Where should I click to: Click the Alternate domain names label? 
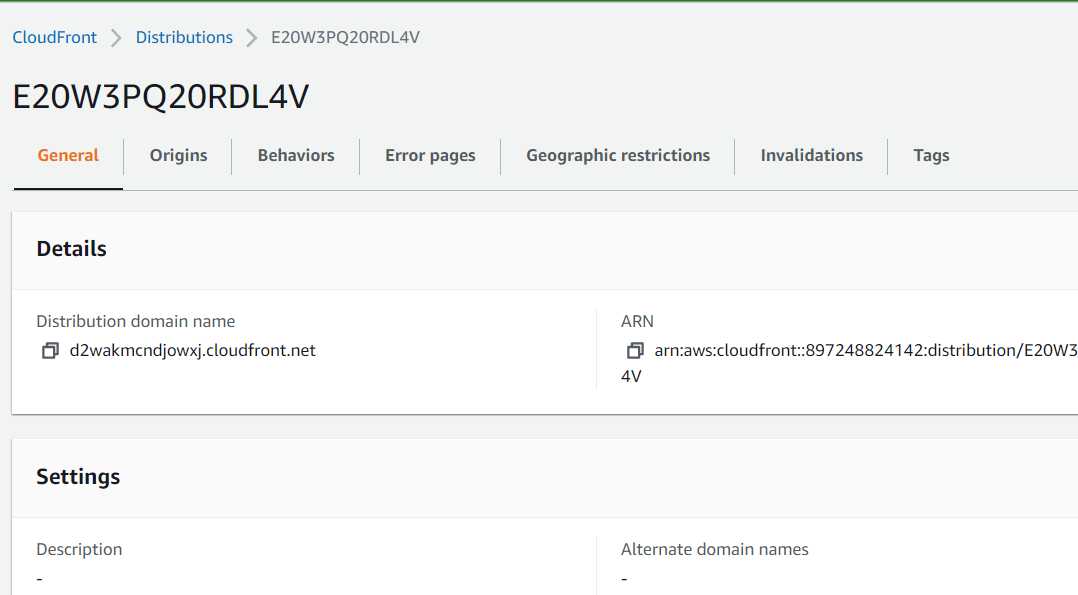pos(714,550)
